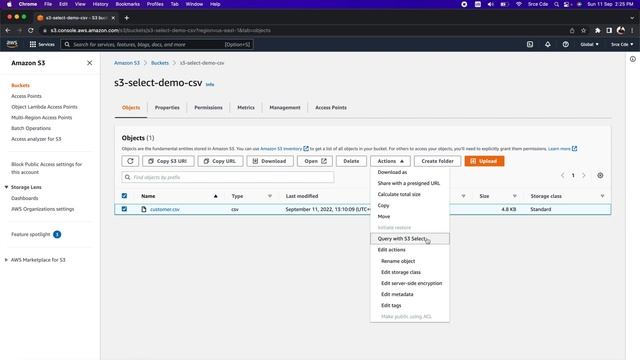Image resolution: width=640 pixels, height=360 pixels.
Task: Toggle the select-all objects checkbox
Action: click(124, 196)
